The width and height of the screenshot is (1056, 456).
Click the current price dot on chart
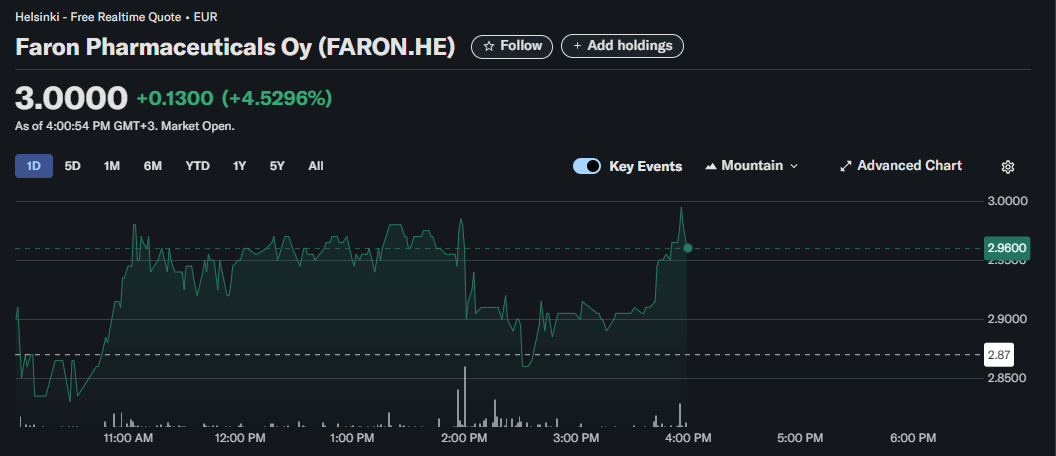pyautogui.click(x=688, y=248)
